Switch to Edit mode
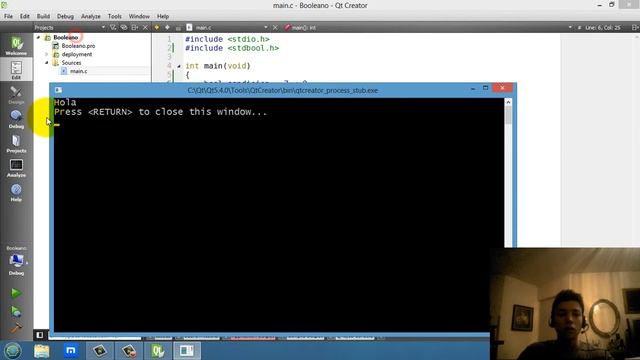This screenshot has height=360, width=640. (x=16, y=70)
